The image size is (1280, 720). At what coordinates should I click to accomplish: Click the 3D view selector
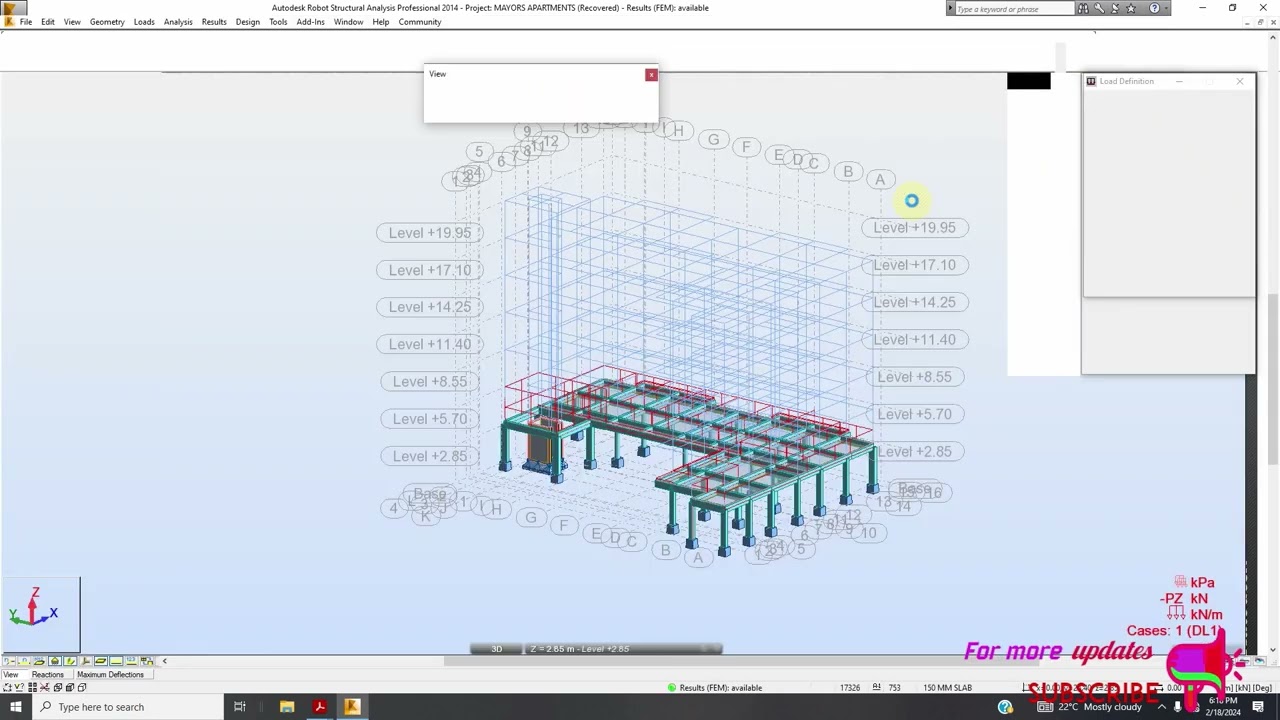click(x=497, y=649)
